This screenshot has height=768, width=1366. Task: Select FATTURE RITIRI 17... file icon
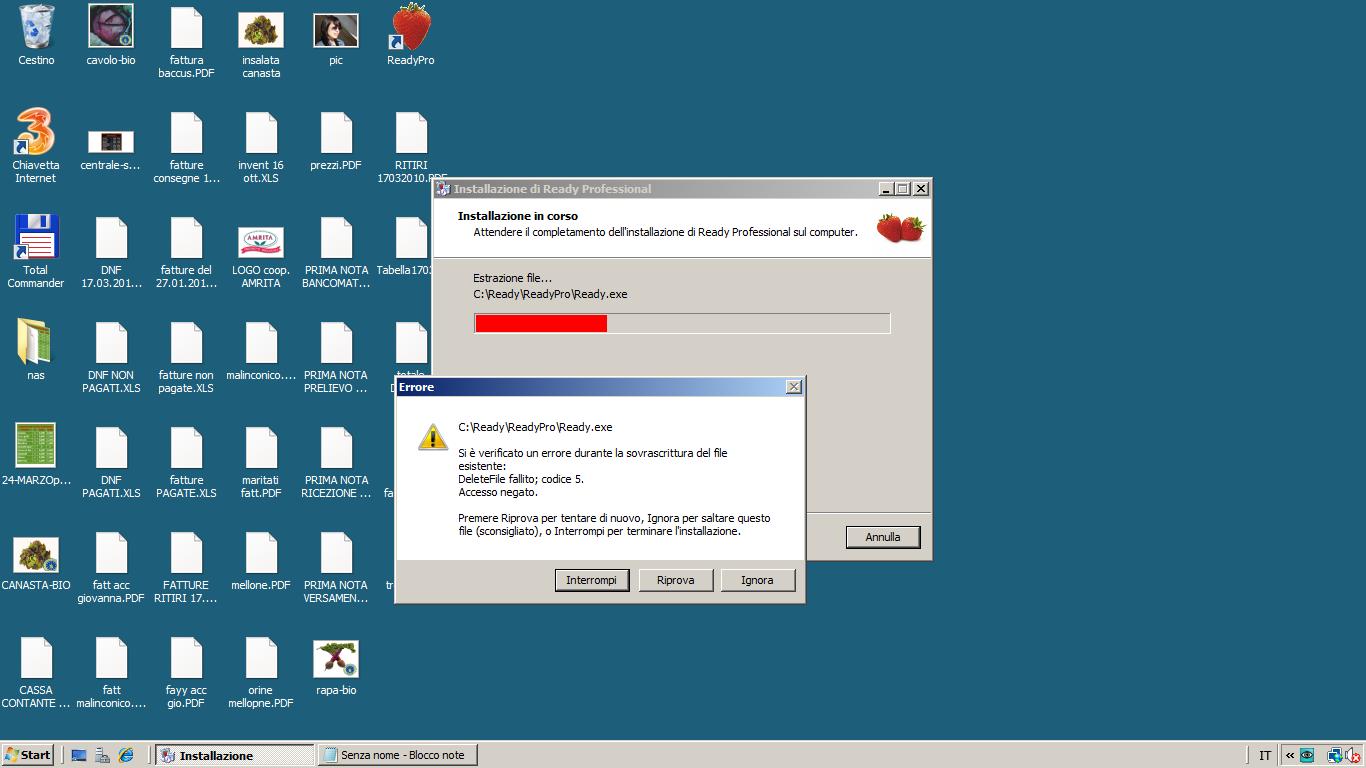pyautogui.click(x=186, y=552)
